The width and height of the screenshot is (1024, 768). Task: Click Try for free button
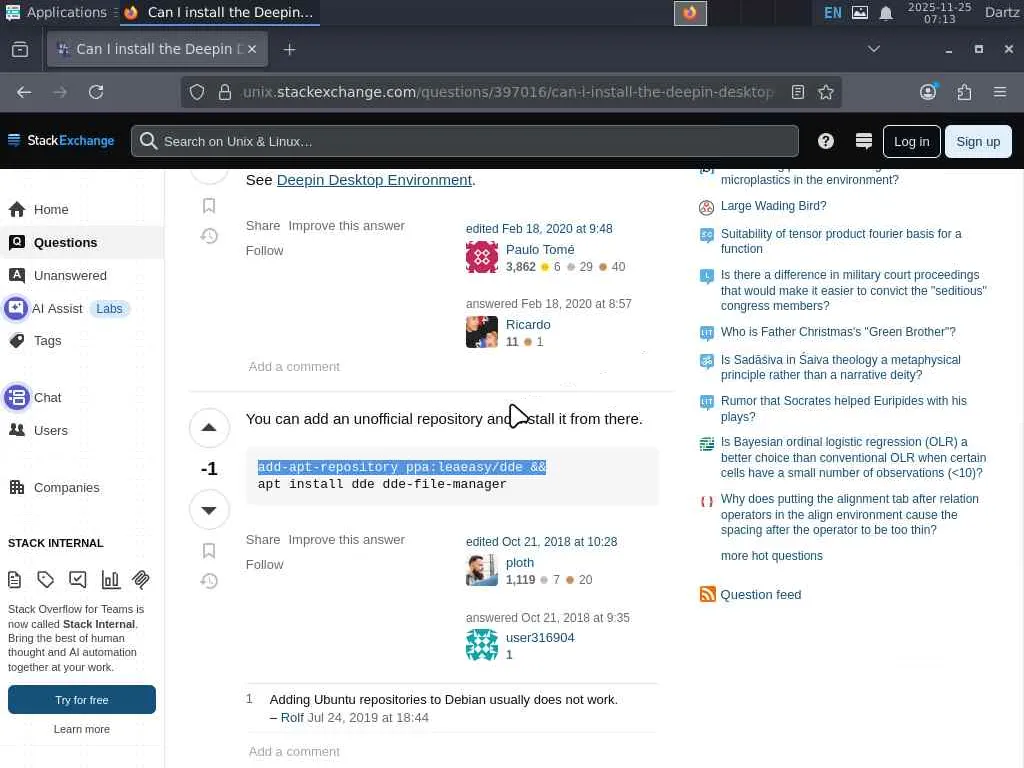click(82, 699)
